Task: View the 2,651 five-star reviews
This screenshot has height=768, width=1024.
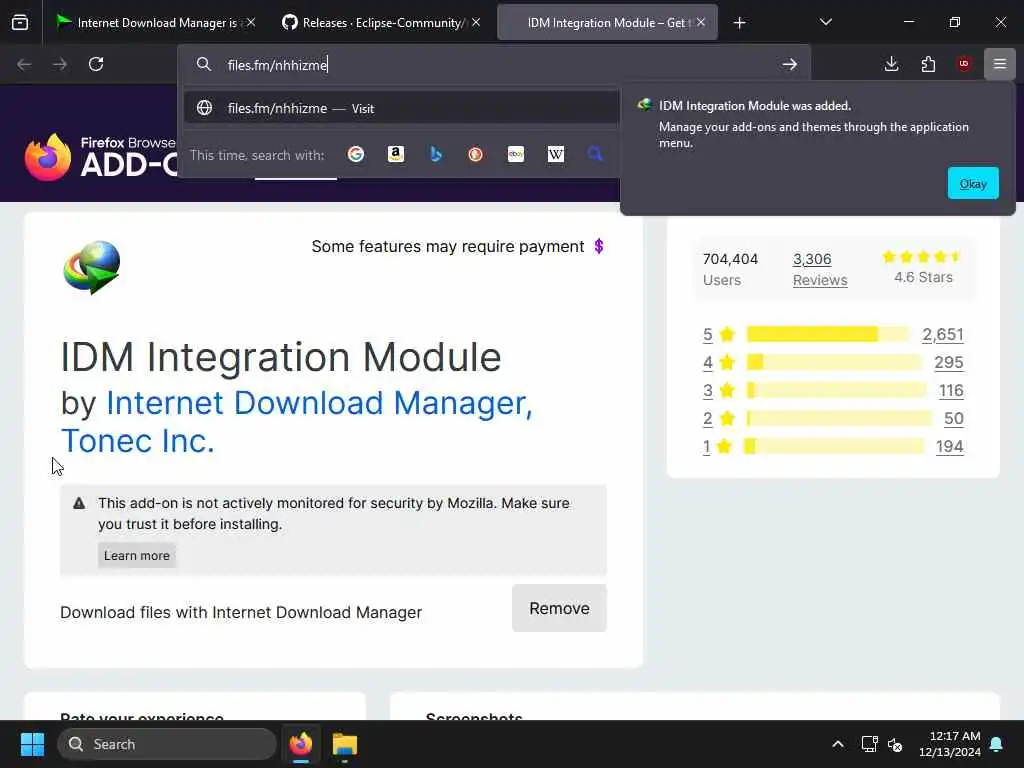Action: click(942, 334)
